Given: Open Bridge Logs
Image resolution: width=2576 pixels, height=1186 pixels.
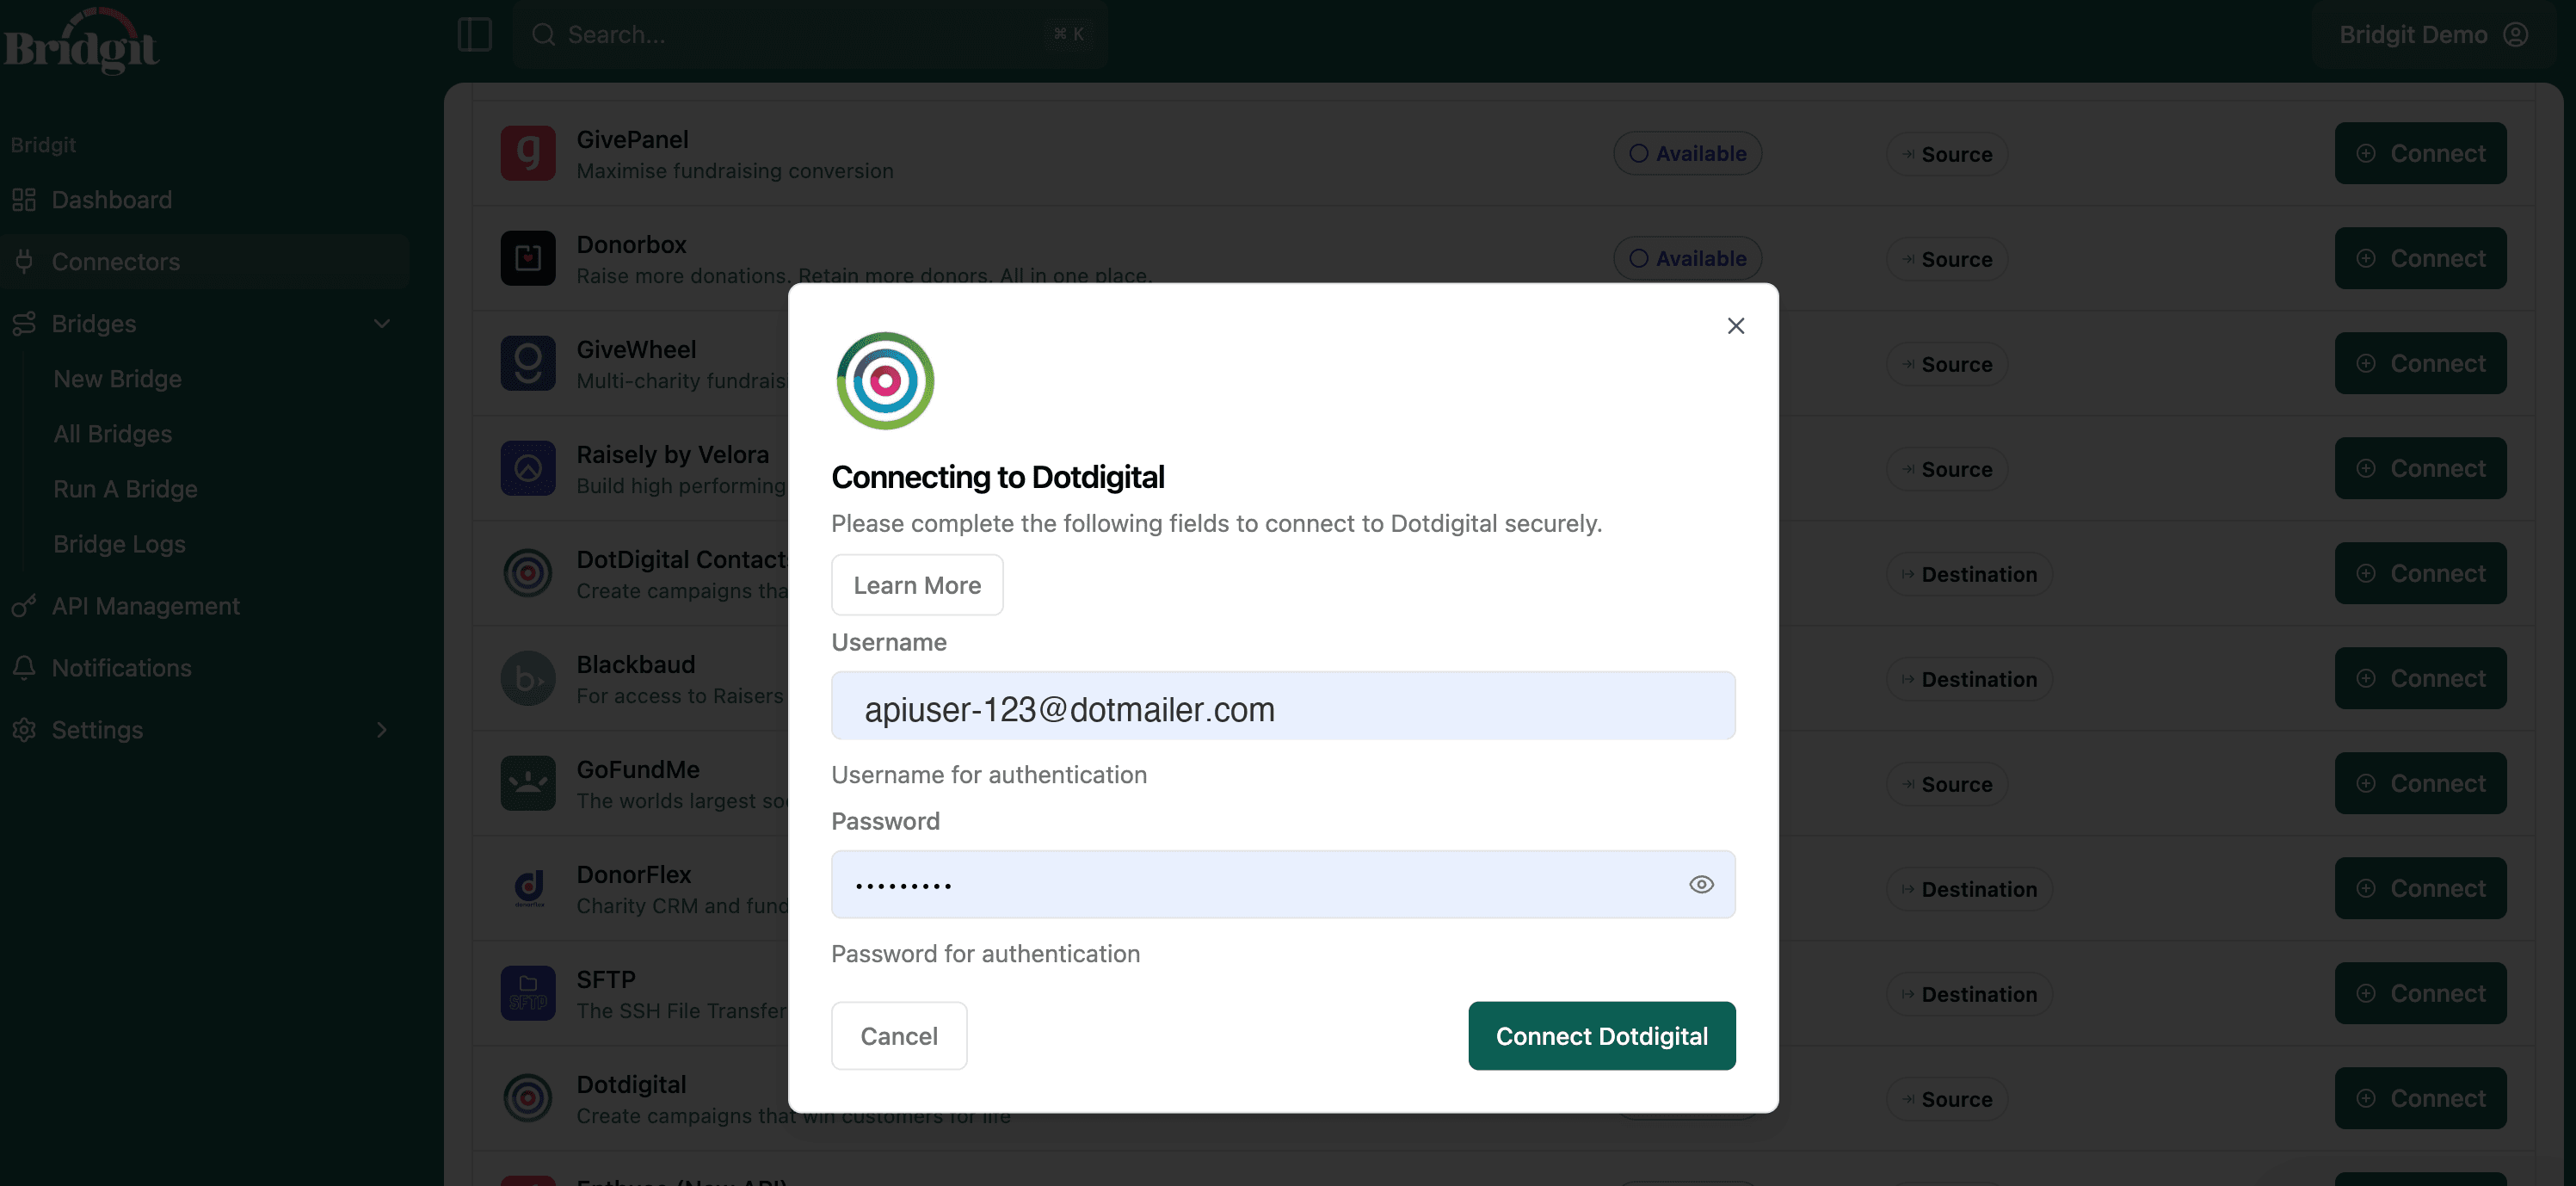Looking at the screenshot, I should click(x=119, y=544).
